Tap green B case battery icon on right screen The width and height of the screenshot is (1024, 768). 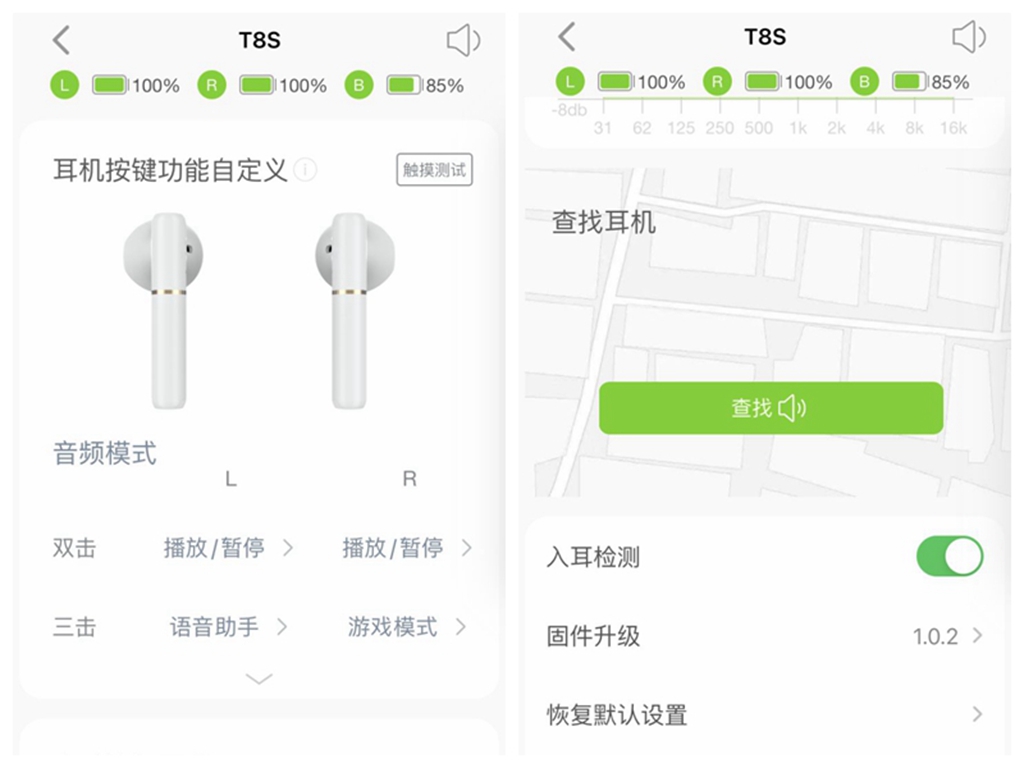(x=864, y=82)
